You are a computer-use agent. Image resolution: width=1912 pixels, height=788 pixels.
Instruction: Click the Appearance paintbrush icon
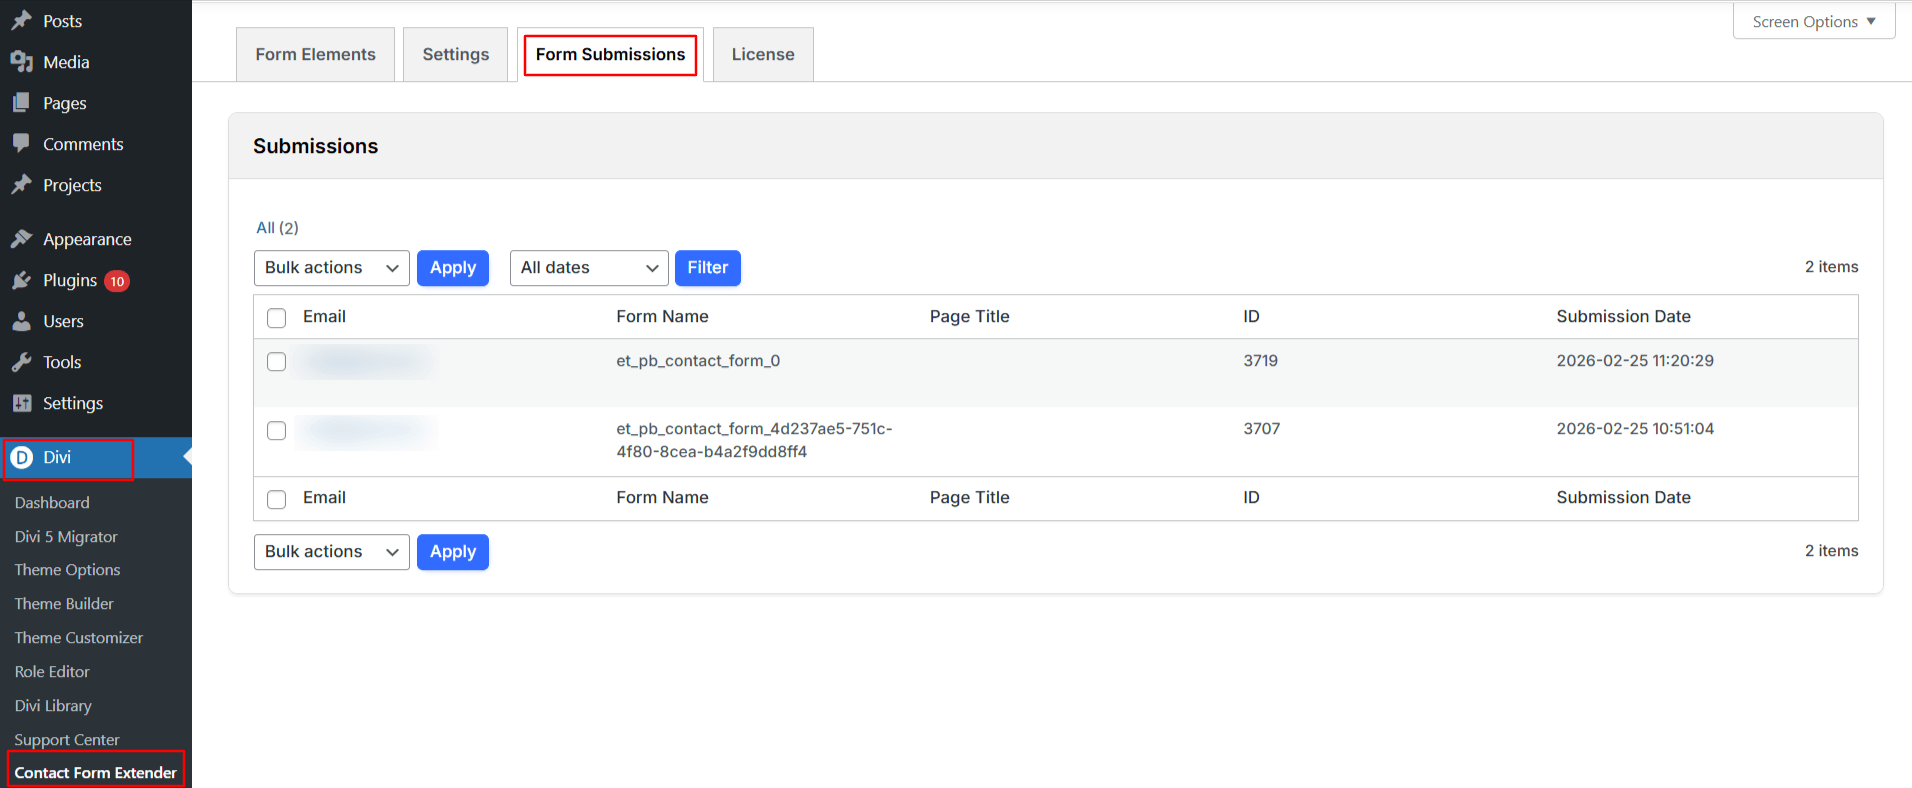tap(21, 239)
